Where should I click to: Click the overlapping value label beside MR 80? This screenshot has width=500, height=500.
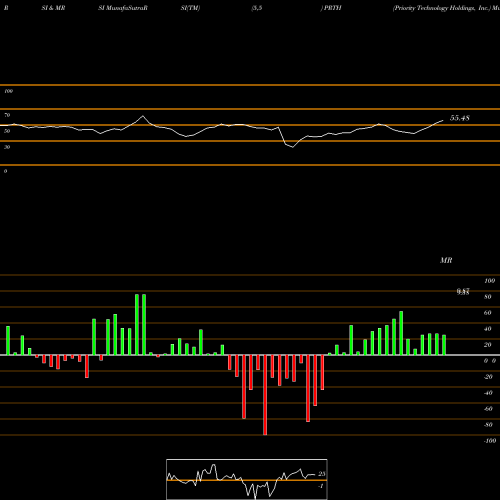(463, 292)
